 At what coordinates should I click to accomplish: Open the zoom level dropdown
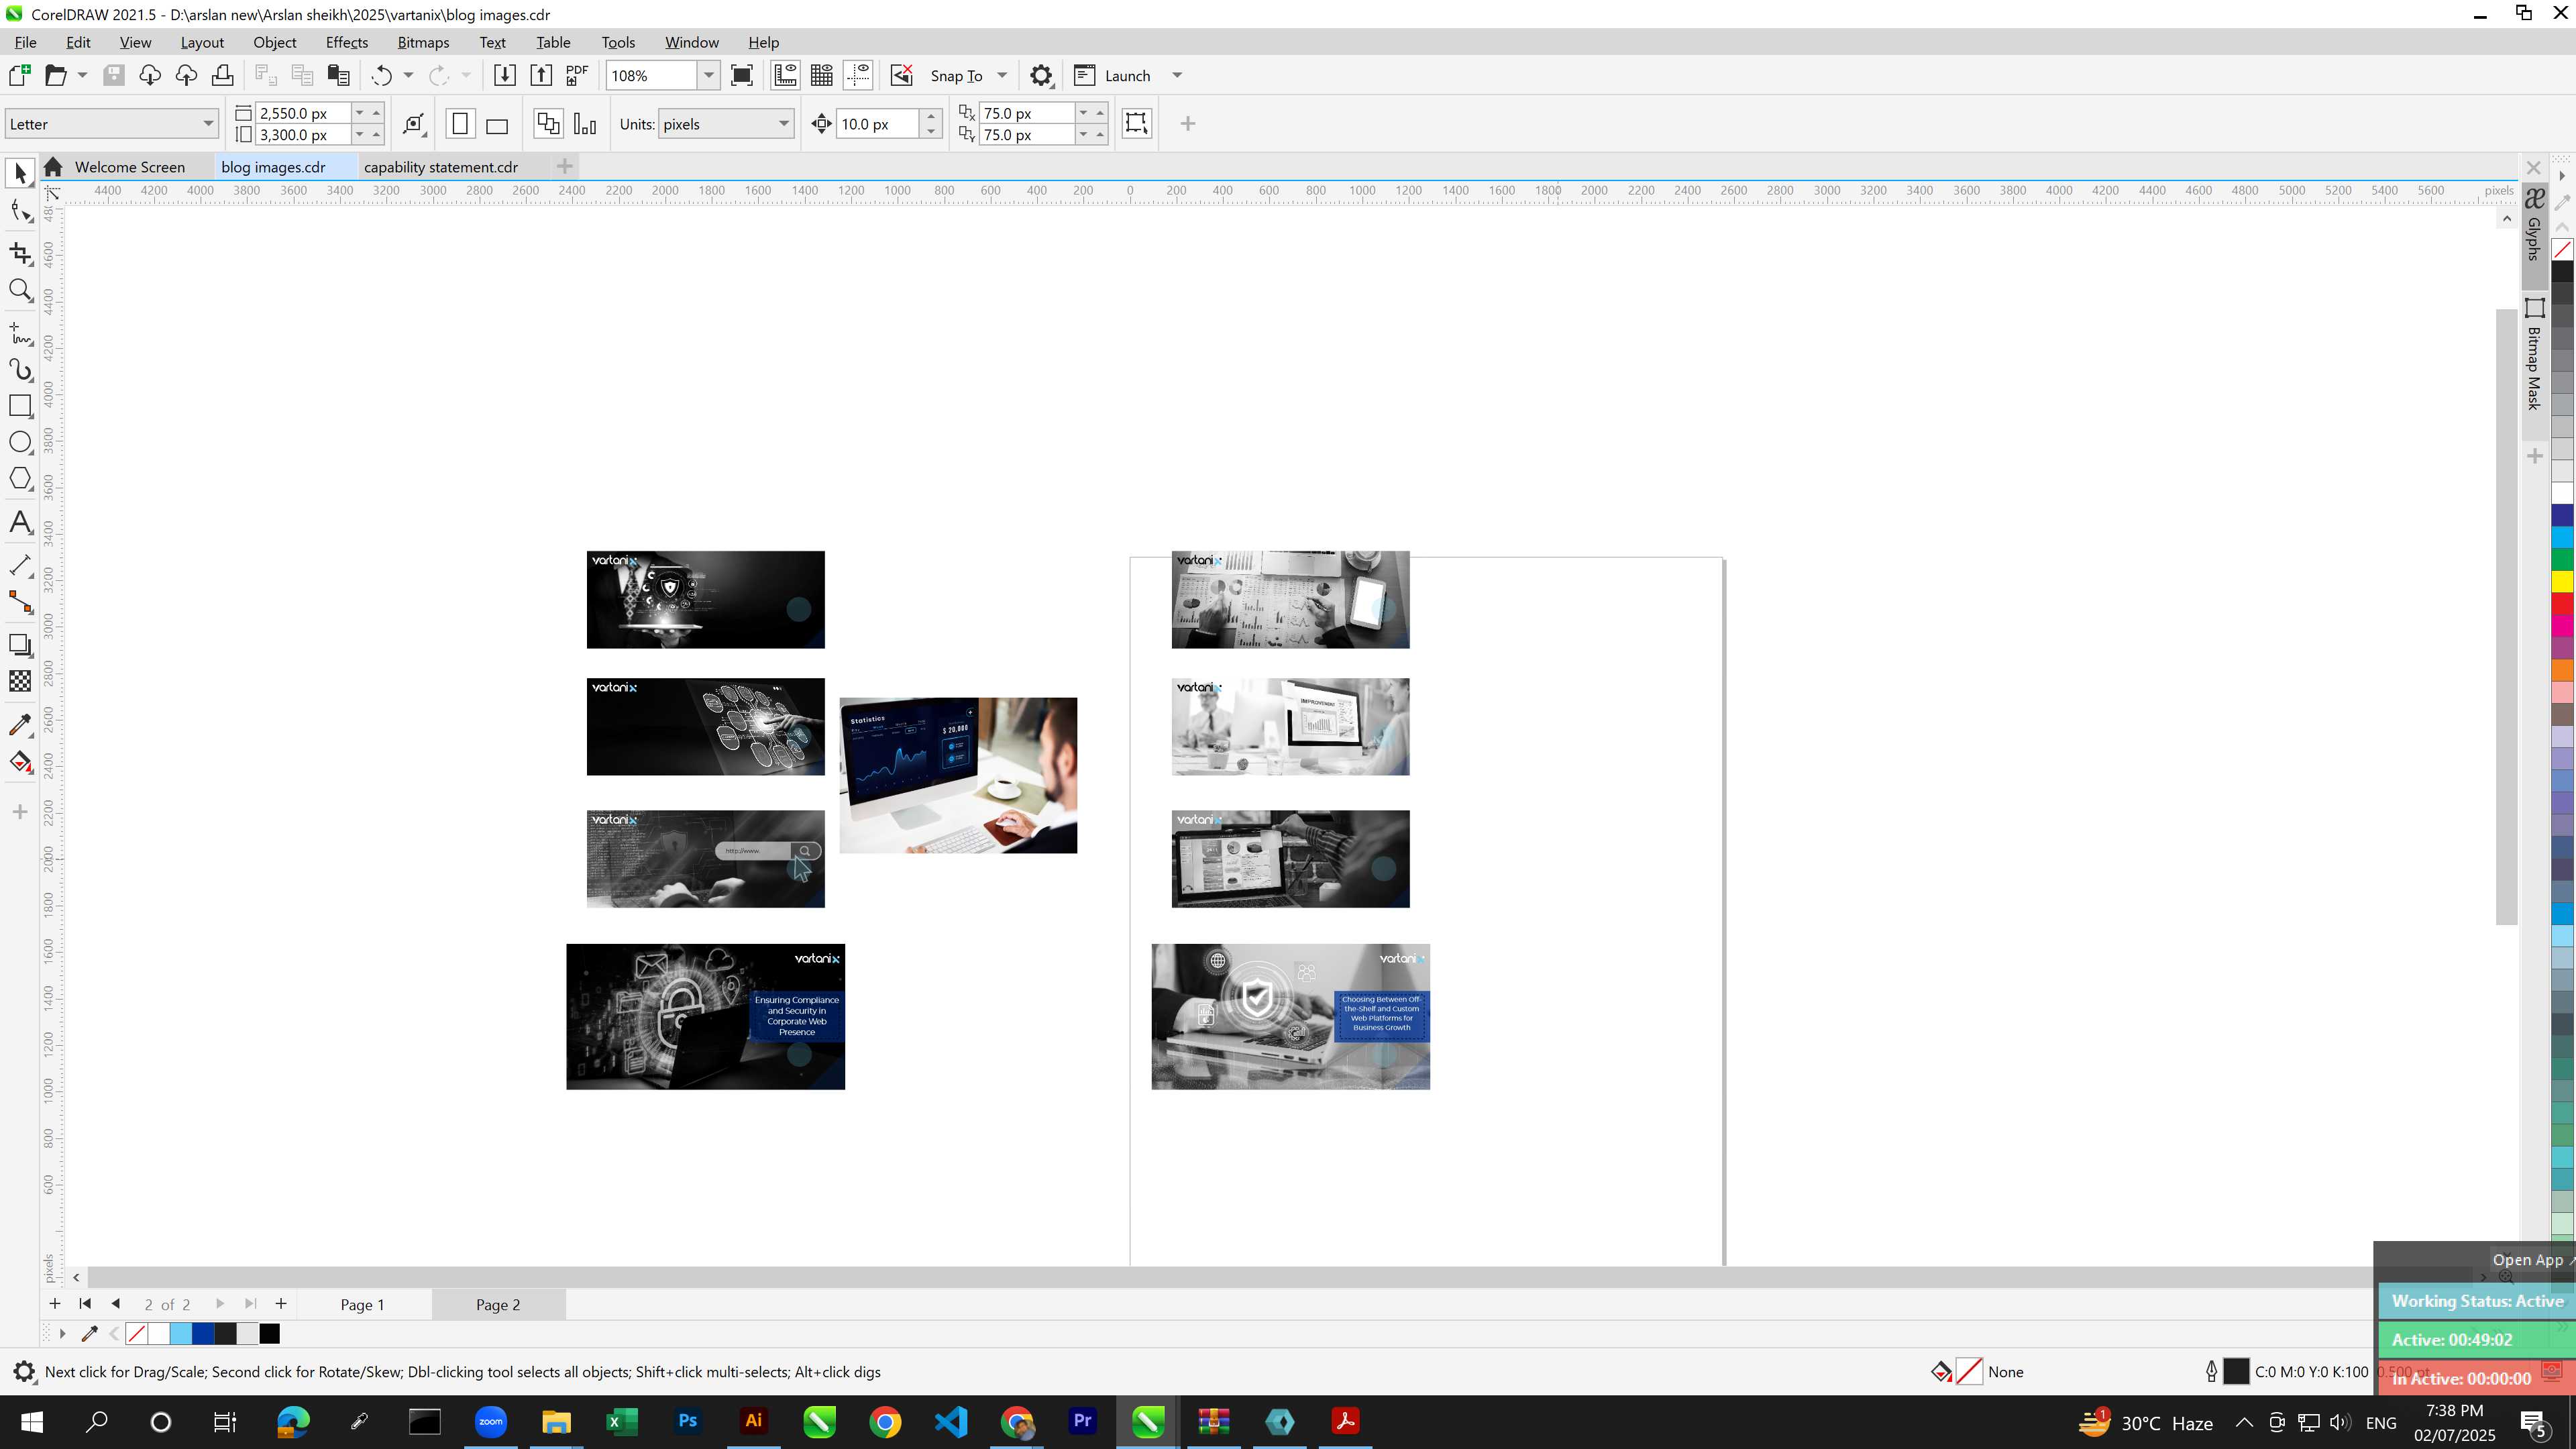(x=709, y=75)
